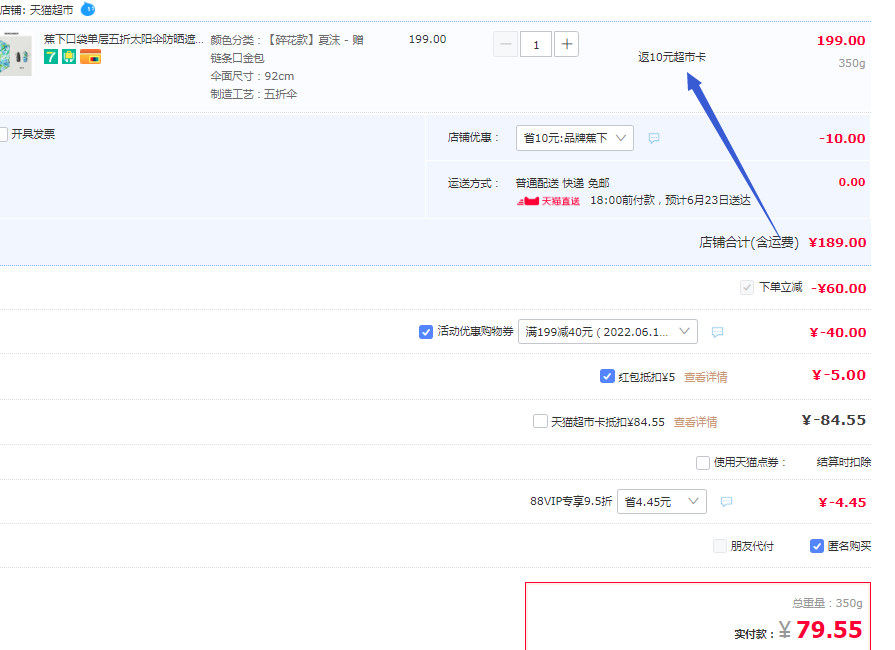
Task: Toggle the 下单立减 checkbox
Action: click(x=747, y=288)
